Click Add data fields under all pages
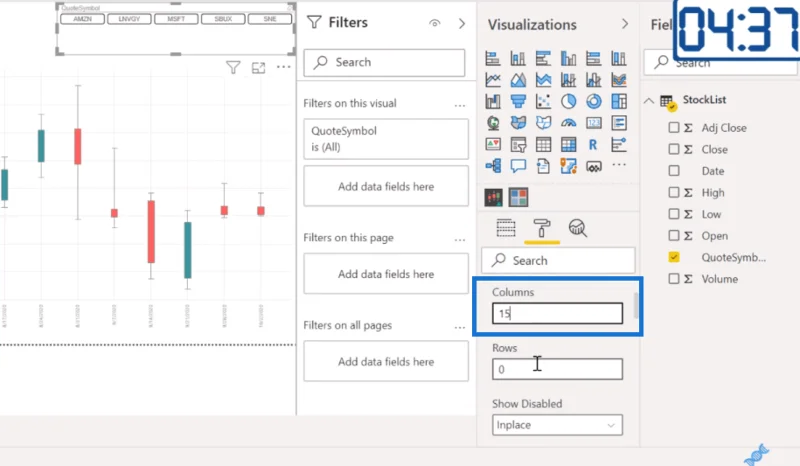The height and width of the screenshot is (466, 800). pos(386,361)
